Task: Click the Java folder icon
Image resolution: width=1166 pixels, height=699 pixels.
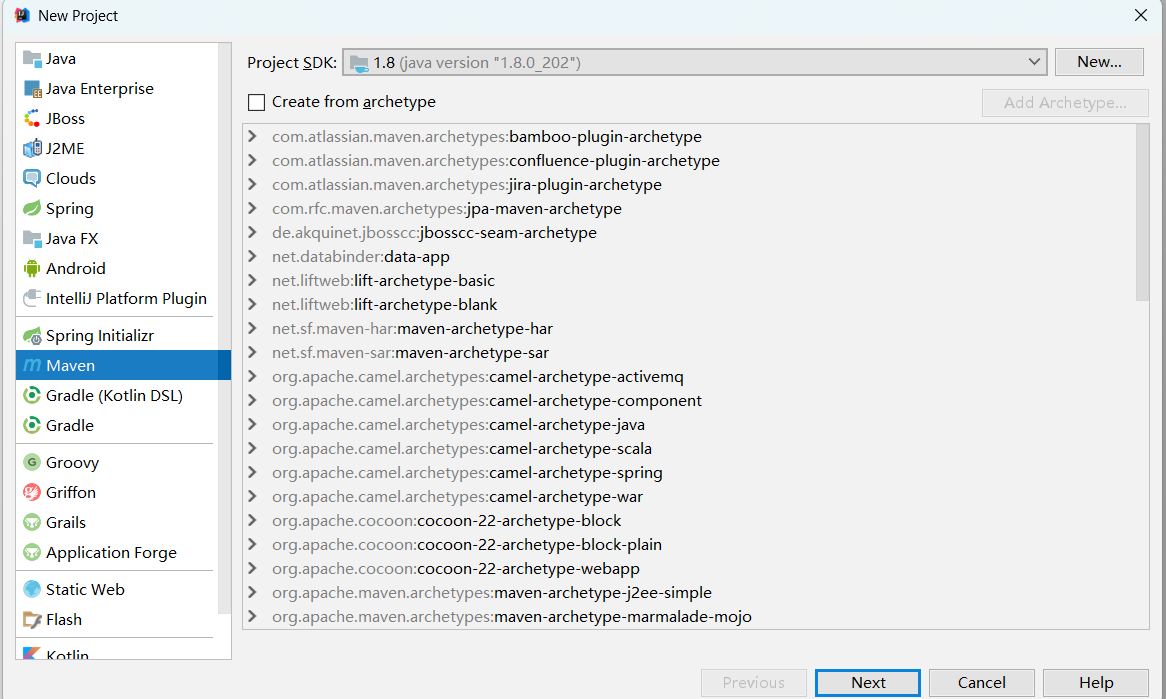Action: point(32,59)
